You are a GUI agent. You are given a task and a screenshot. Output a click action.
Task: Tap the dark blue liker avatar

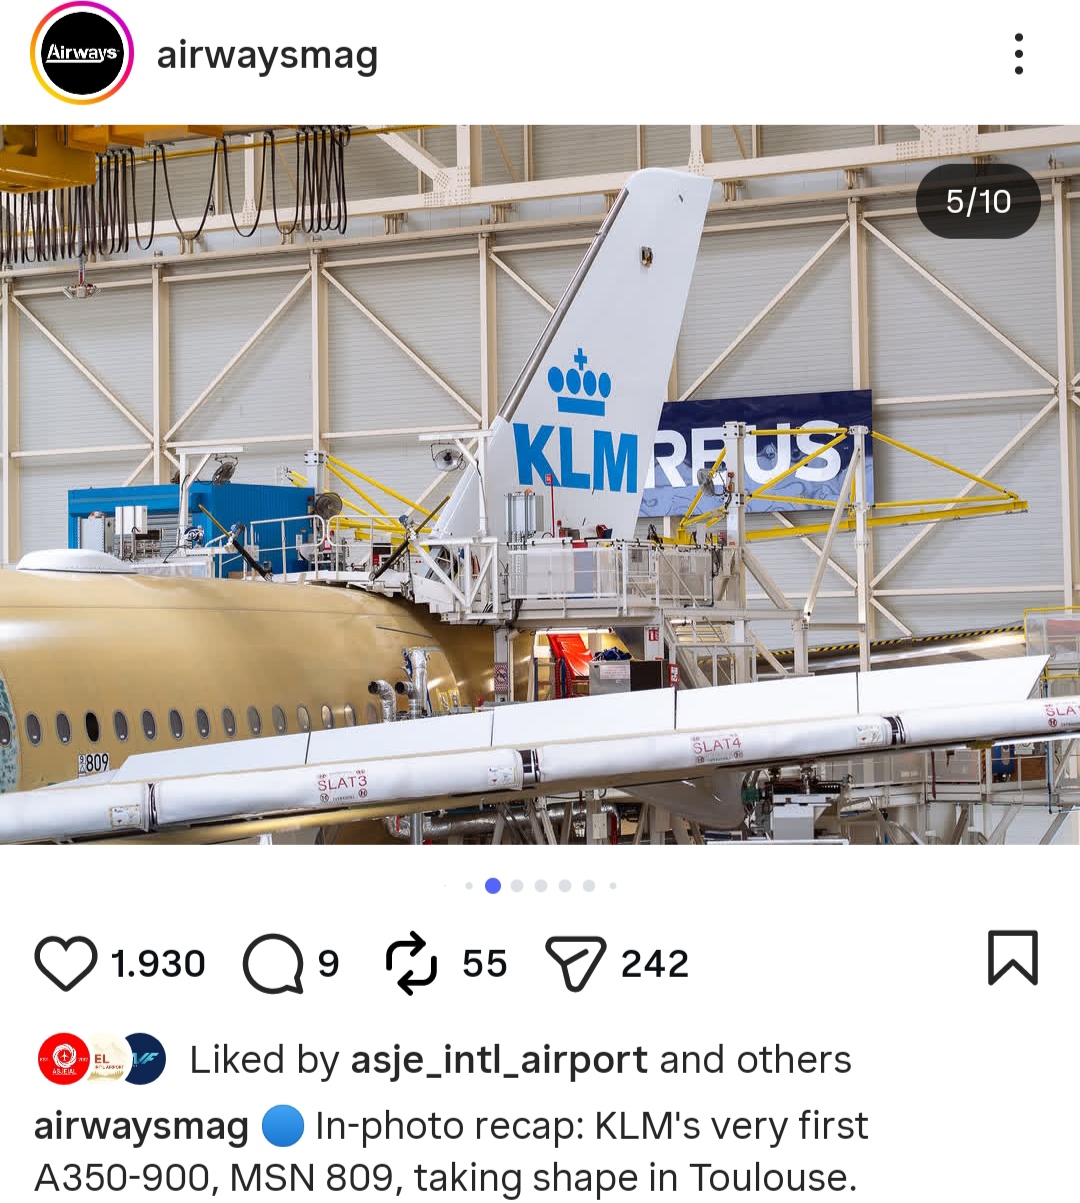[x=141, y=1059]
